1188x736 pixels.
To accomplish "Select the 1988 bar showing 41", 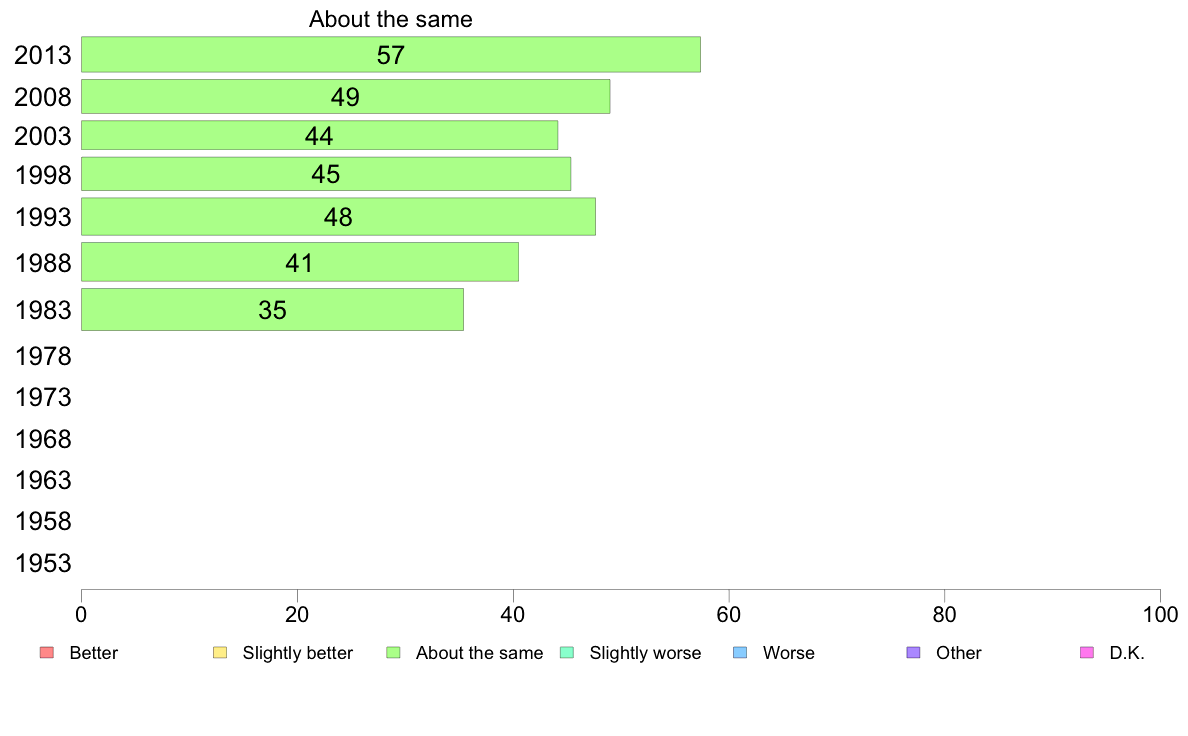I will (300, 262).
